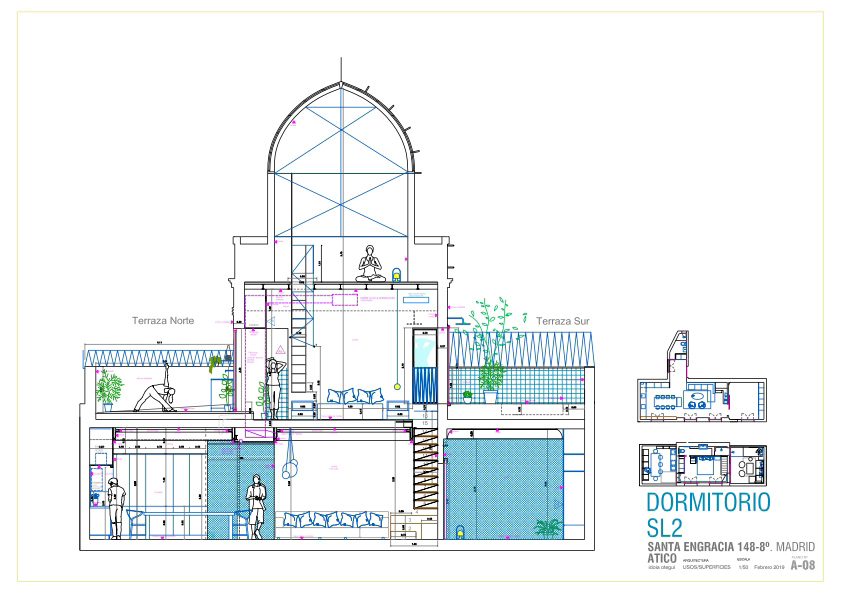Select the cross-braced dome structure
Viewport: 842px width, 595px height.
tap(341, 159)
